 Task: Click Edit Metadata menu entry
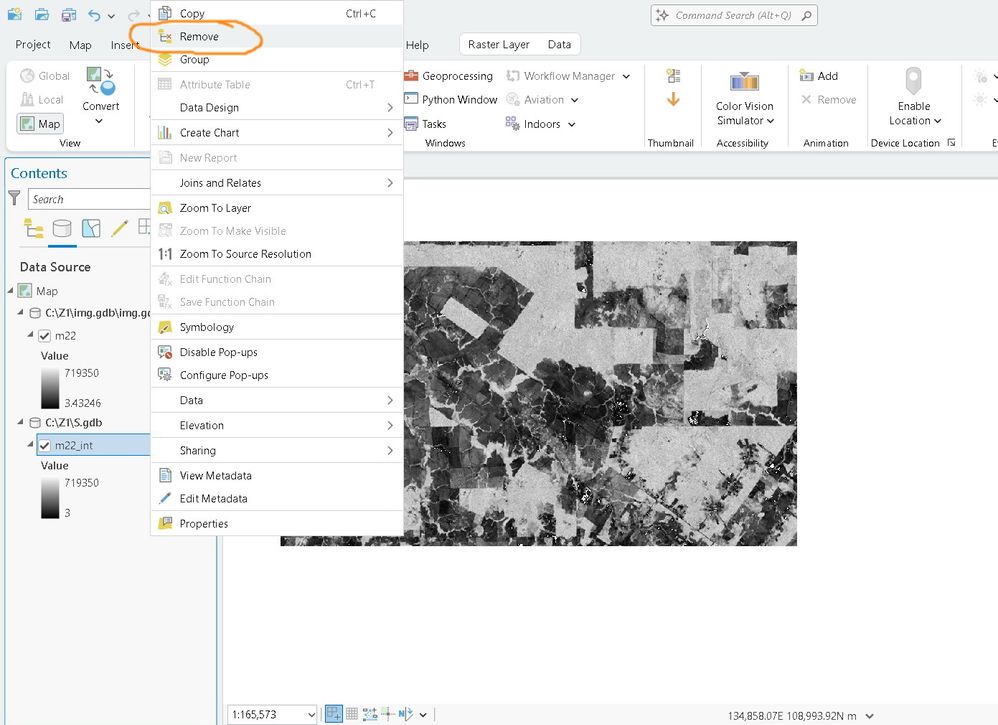(277, 498)
